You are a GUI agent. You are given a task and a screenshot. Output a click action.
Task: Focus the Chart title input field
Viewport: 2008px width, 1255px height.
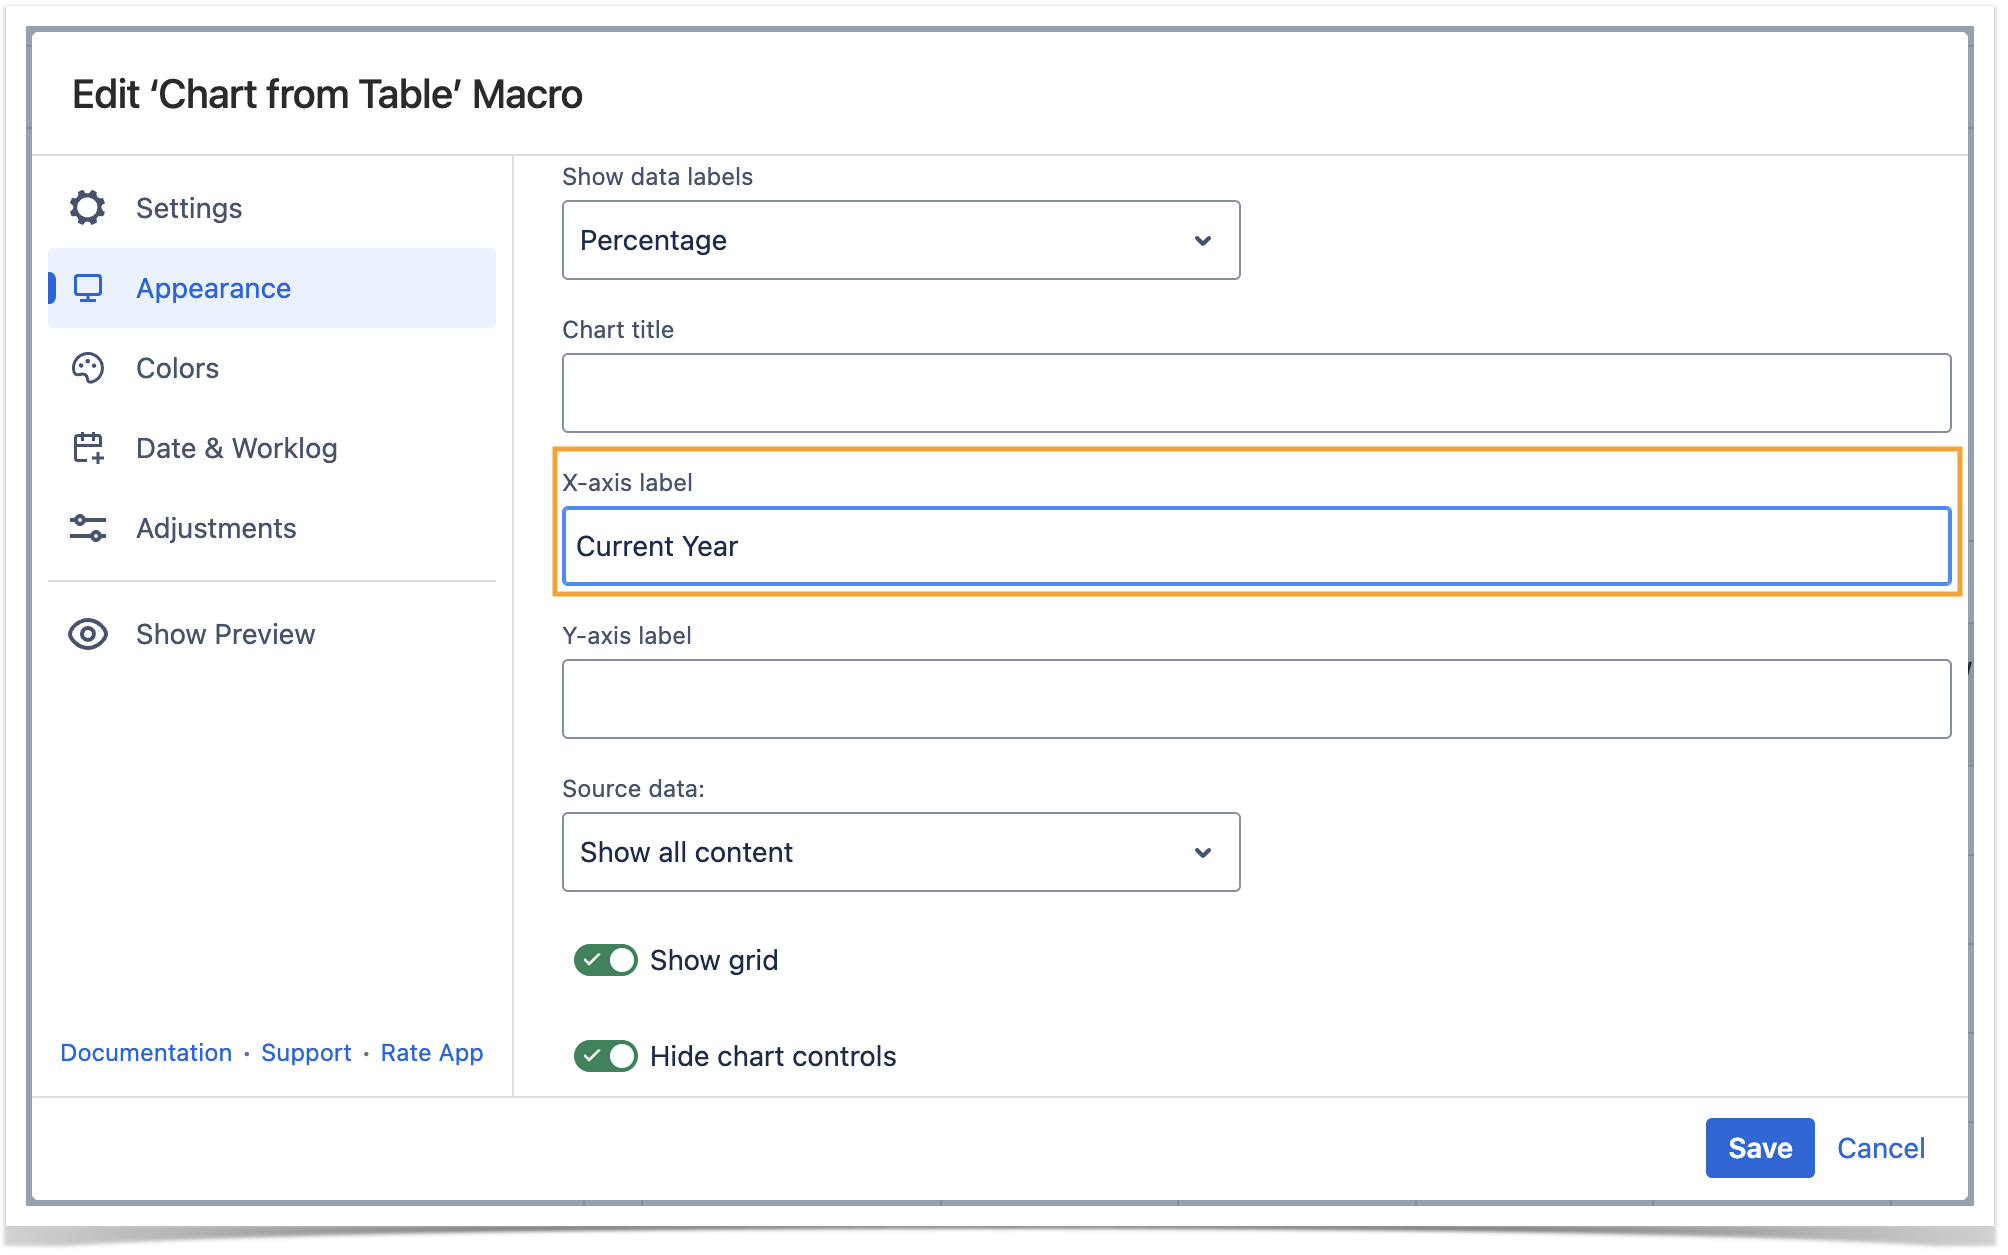(x=1256, y=393)
